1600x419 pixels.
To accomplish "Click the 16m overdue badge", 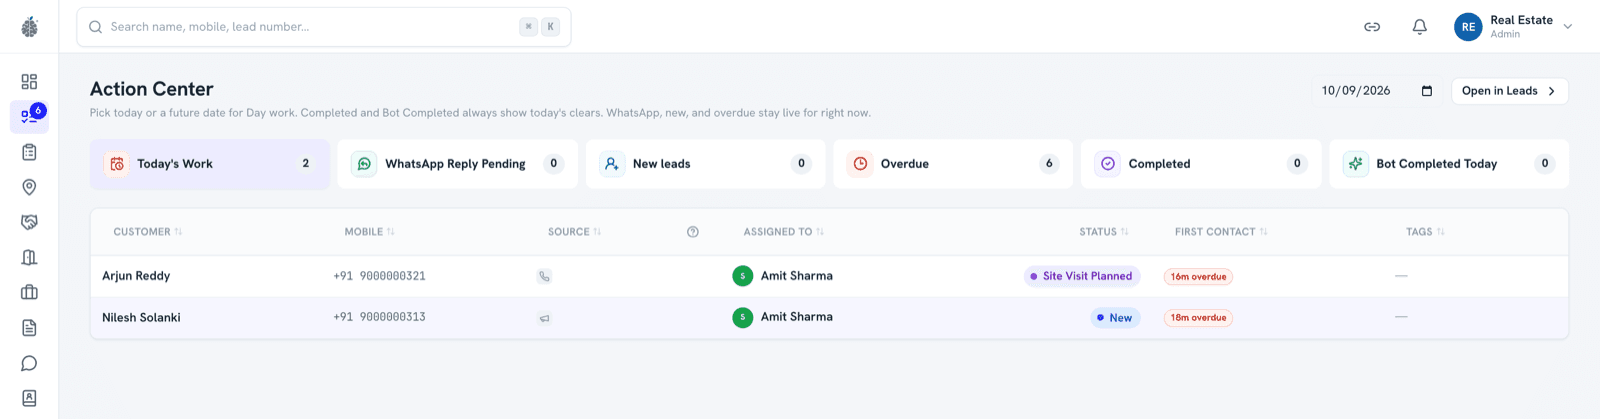I will [1198, 277].
